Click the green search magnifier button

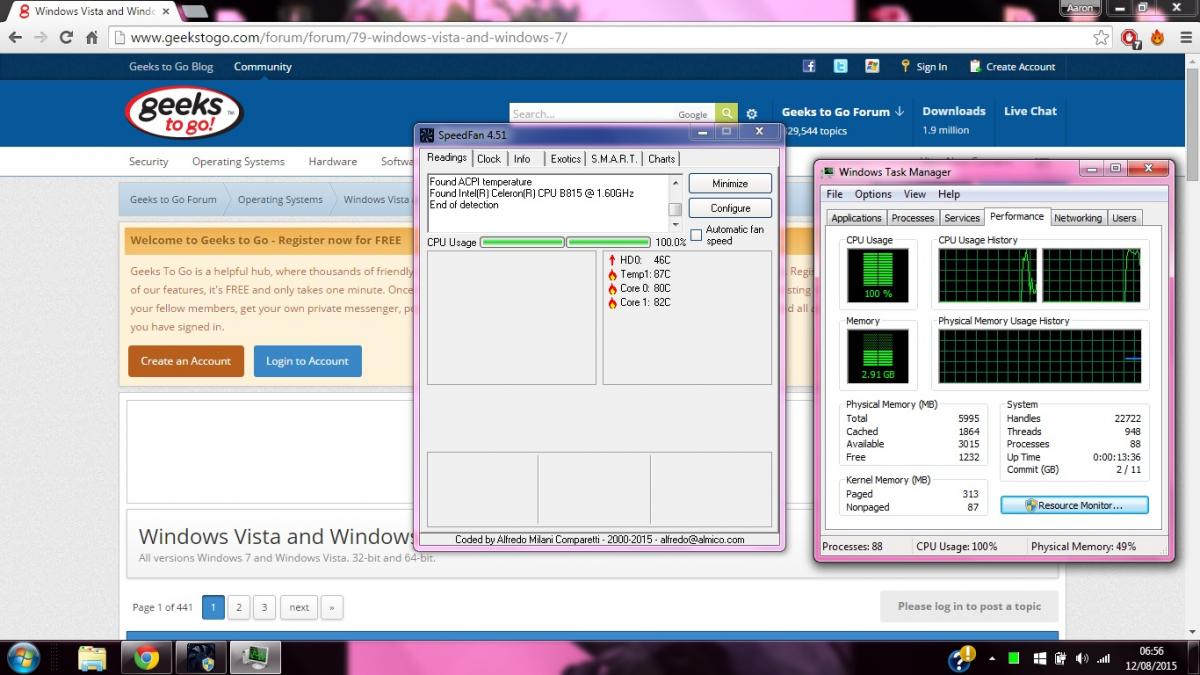click(727, 114)
